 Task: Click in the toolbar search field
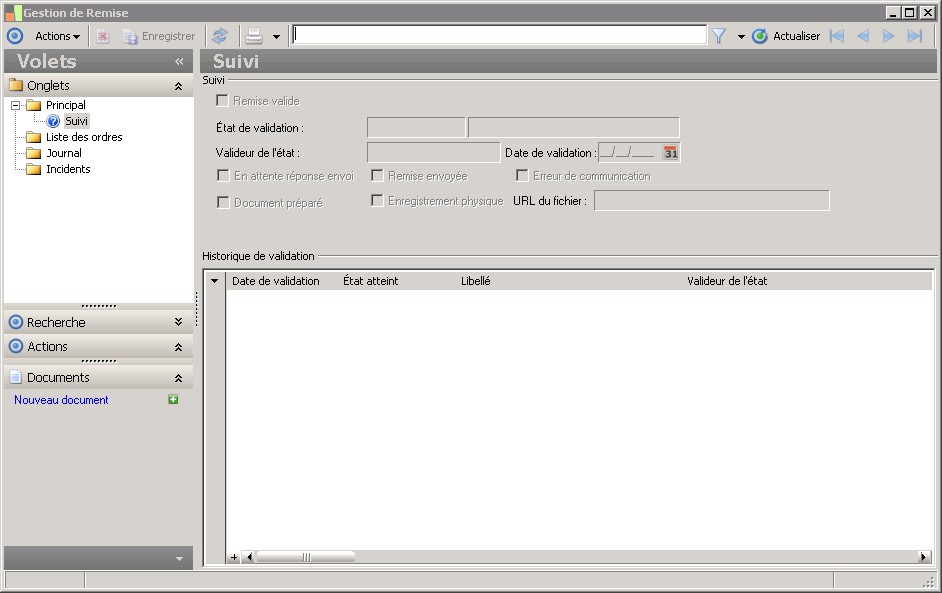[499, 35]
